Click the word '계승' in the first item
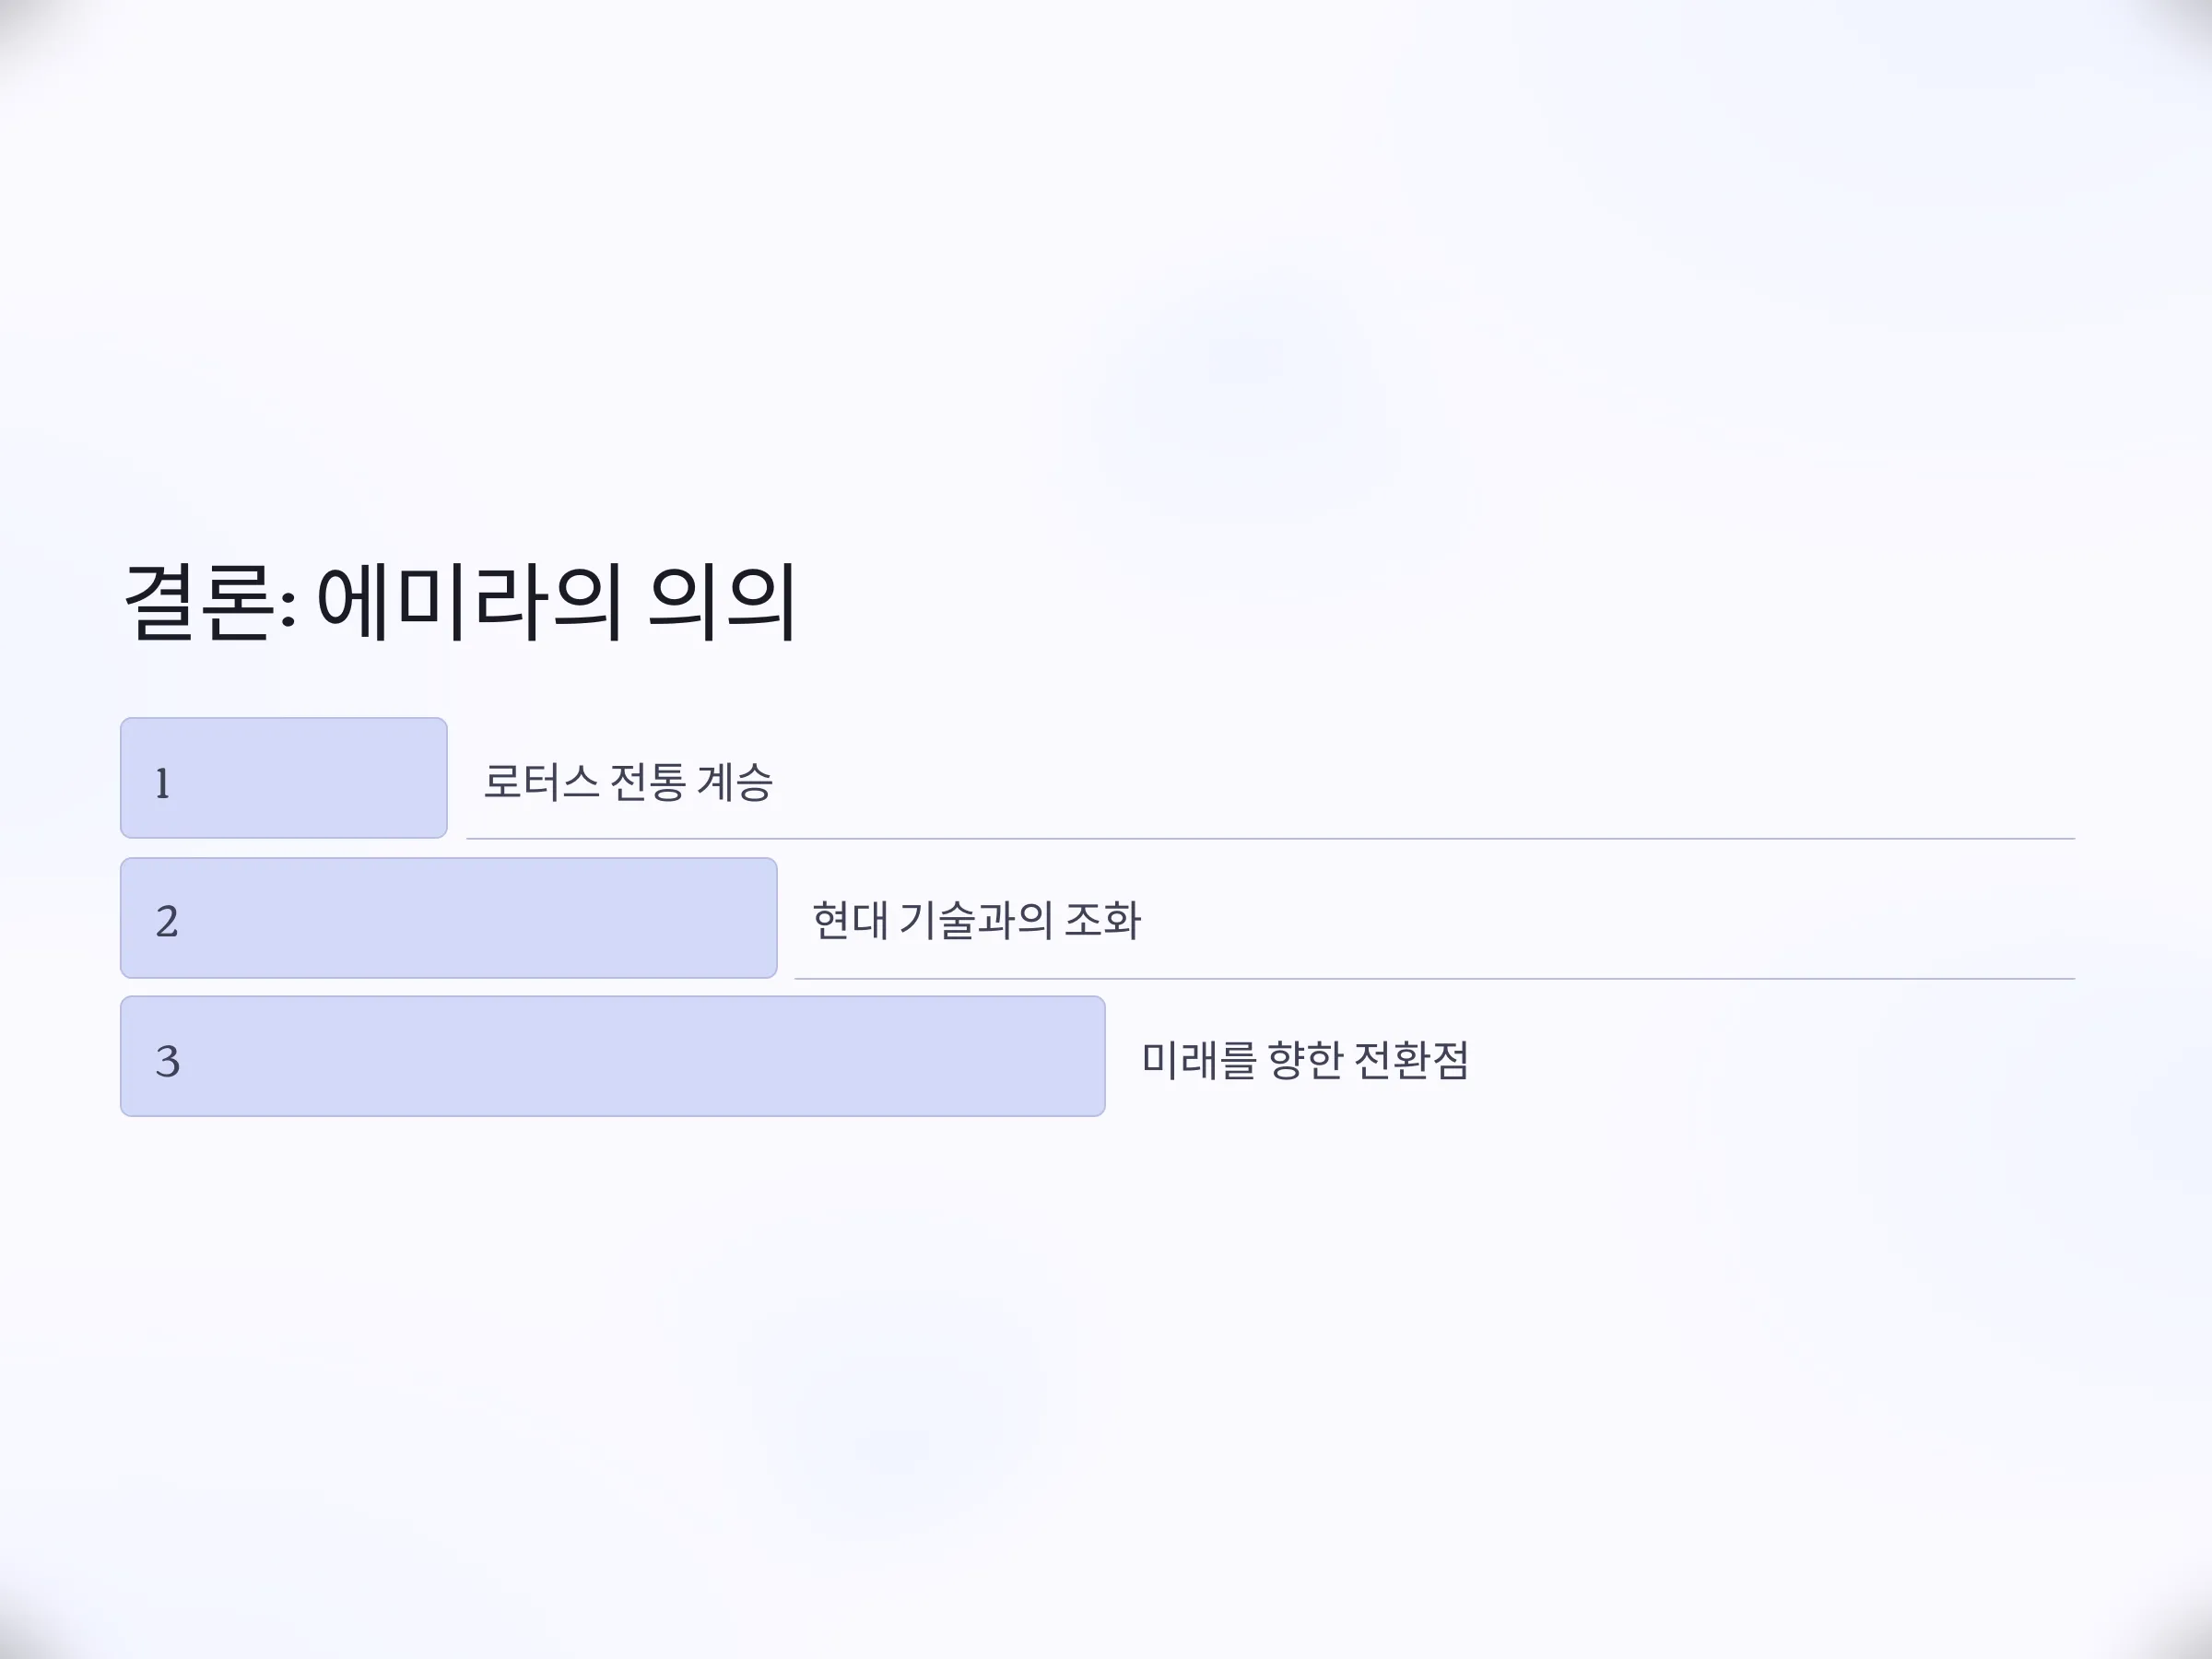Image resolution: width=2212 pixels, height=1659 pixels. pos(735,782)
